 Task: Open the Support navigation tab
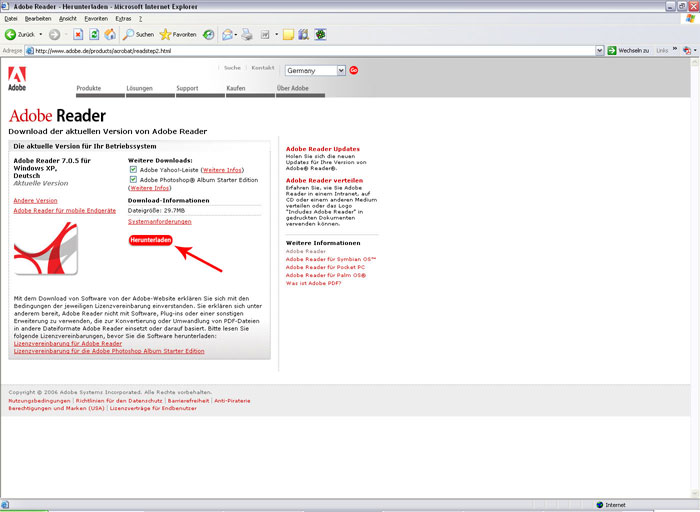click(187, 88)
